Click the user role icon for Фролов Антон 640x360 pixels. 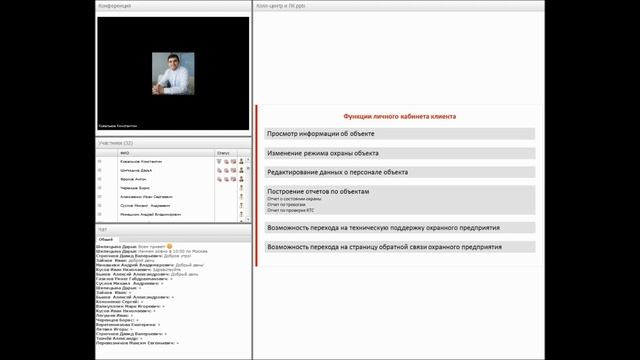click(x=241, y=179)
